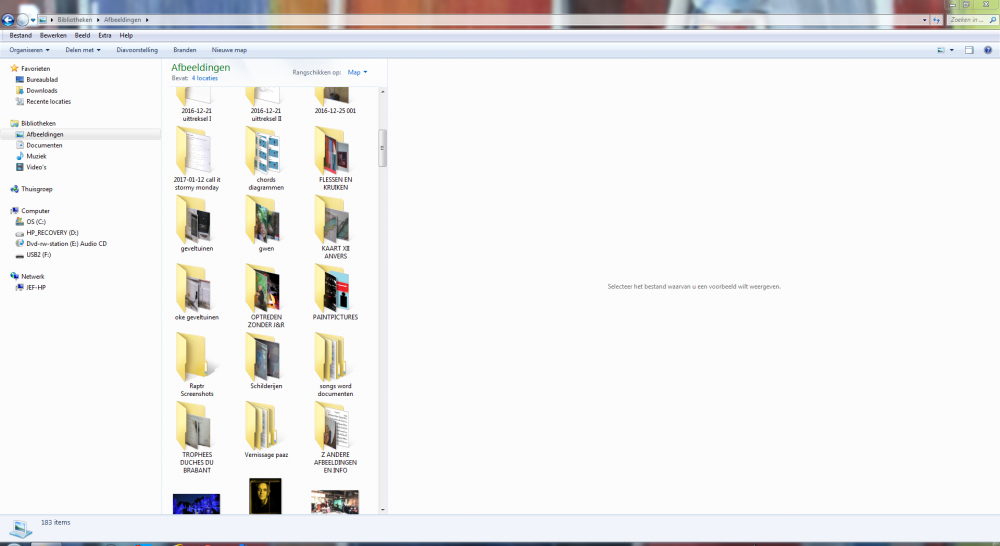Open the Extra menu
This screenshot has width=1000, height=546.
pyautogui.click(x=105, y=36)
